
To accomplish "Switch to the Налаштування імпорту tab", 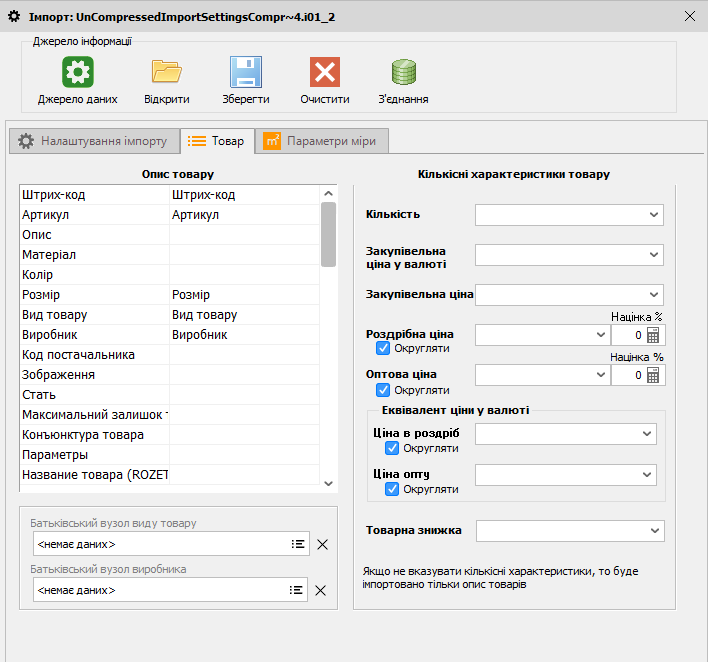I will point(95,141).
